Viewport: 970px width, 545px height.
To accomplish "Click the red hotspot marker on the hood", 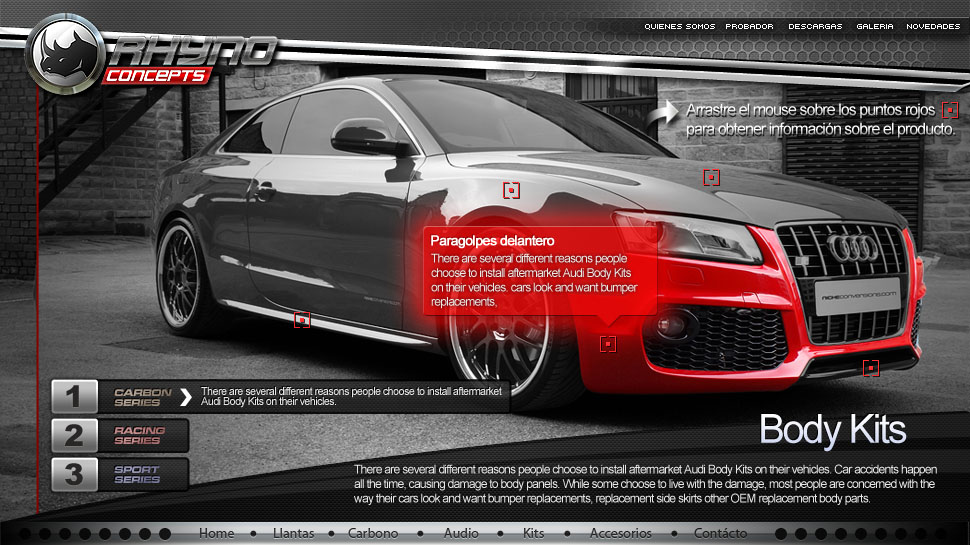I will pos(711,178).
